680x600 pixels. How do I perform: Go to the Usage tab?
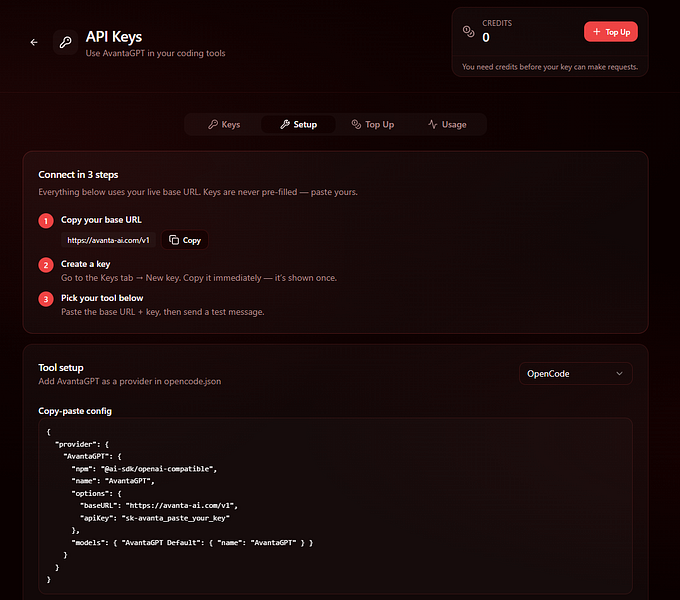coord(447,124)
